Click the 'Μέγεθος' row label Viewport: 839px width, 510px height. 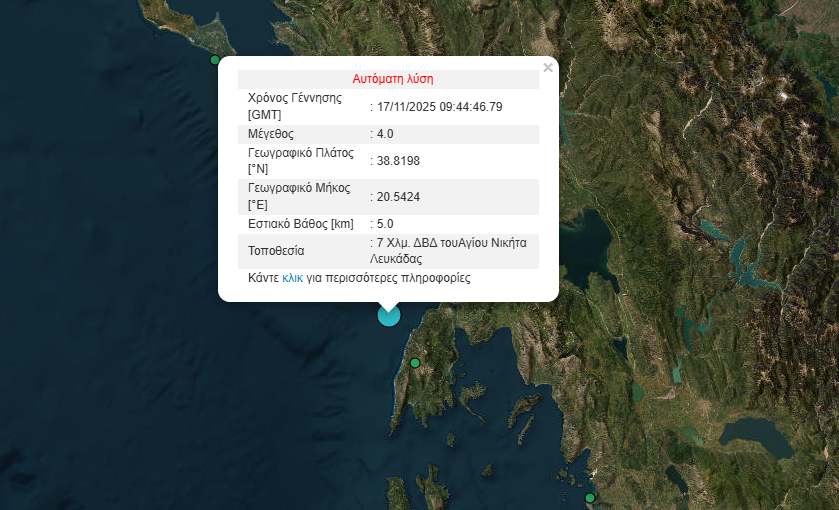(x=271, y=133)
